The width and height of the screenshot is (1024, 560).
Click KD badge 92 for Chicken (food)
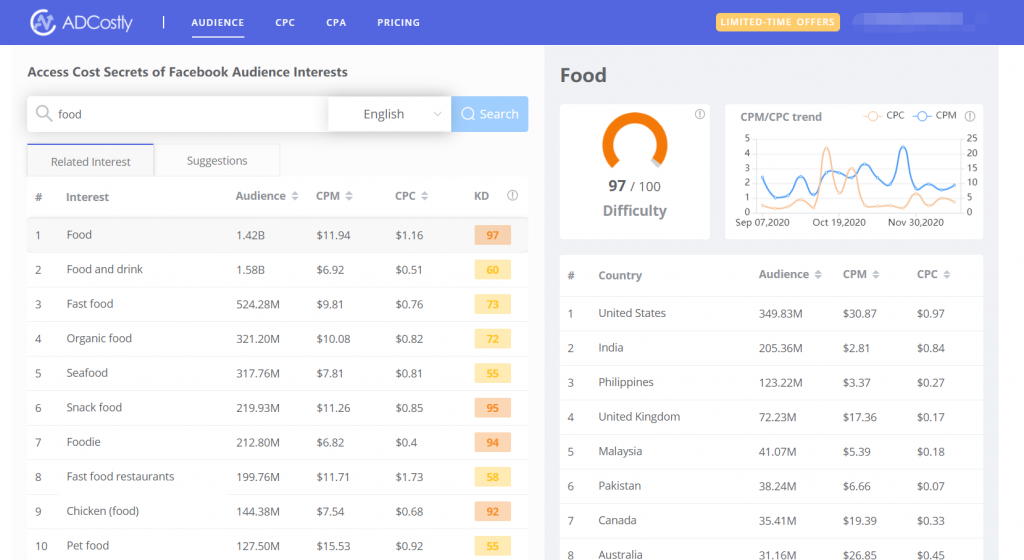tap(492, 512)
